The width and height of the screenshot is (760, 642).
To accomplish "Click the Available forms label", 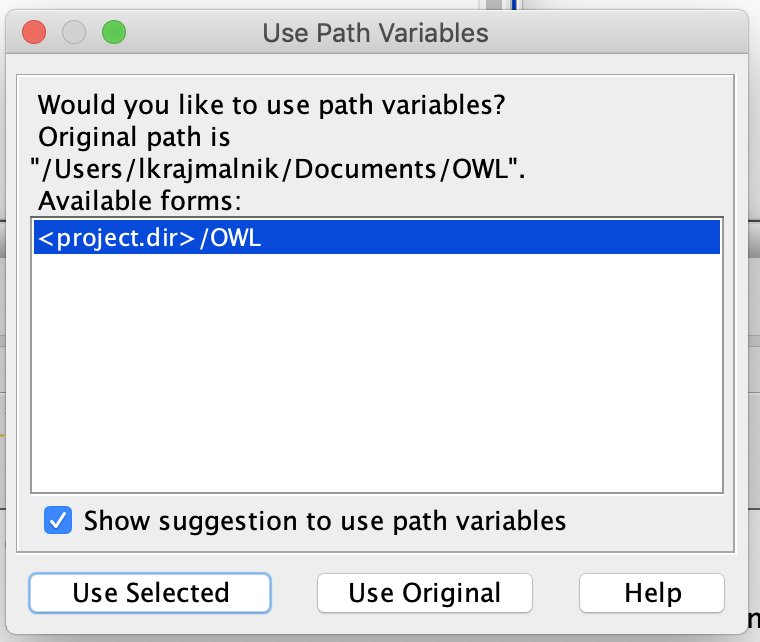I will (x=140, y=200).
